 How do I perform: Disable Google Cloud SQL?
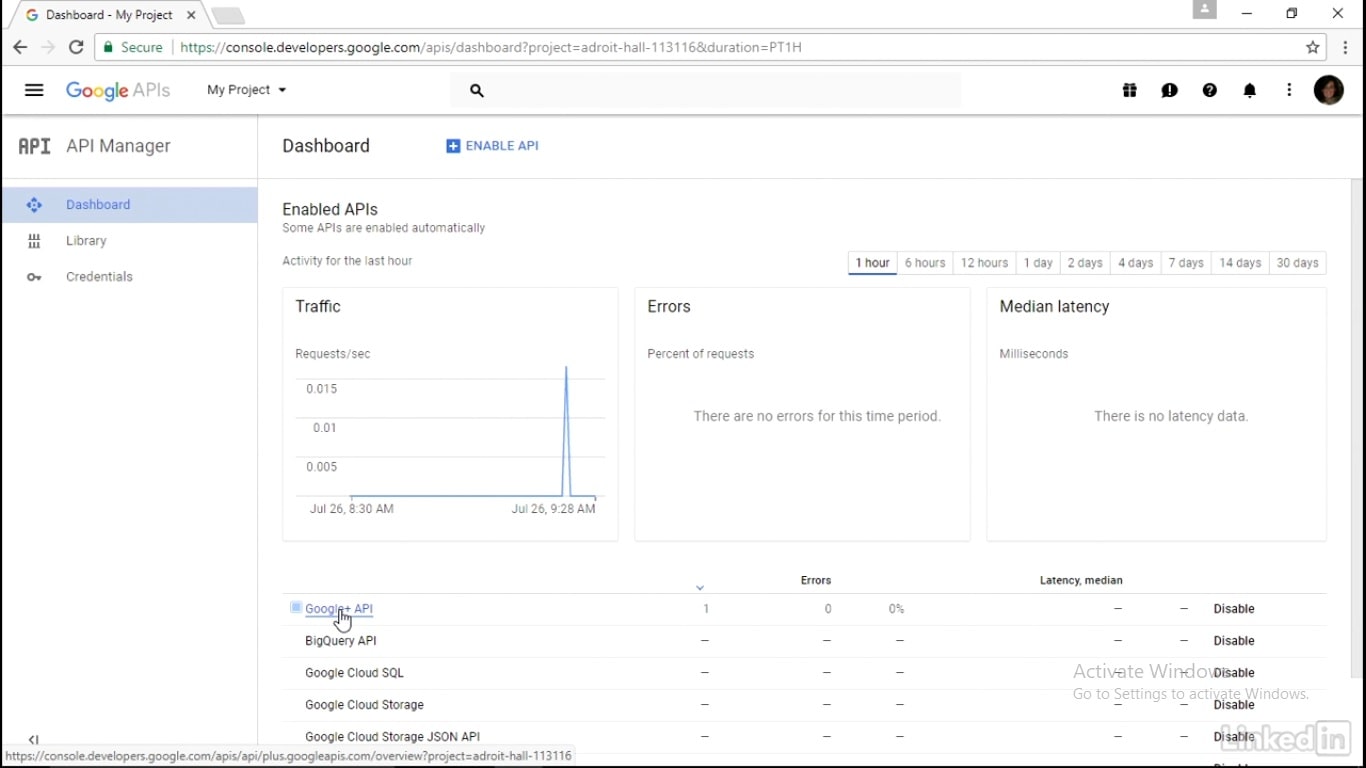1234,673
